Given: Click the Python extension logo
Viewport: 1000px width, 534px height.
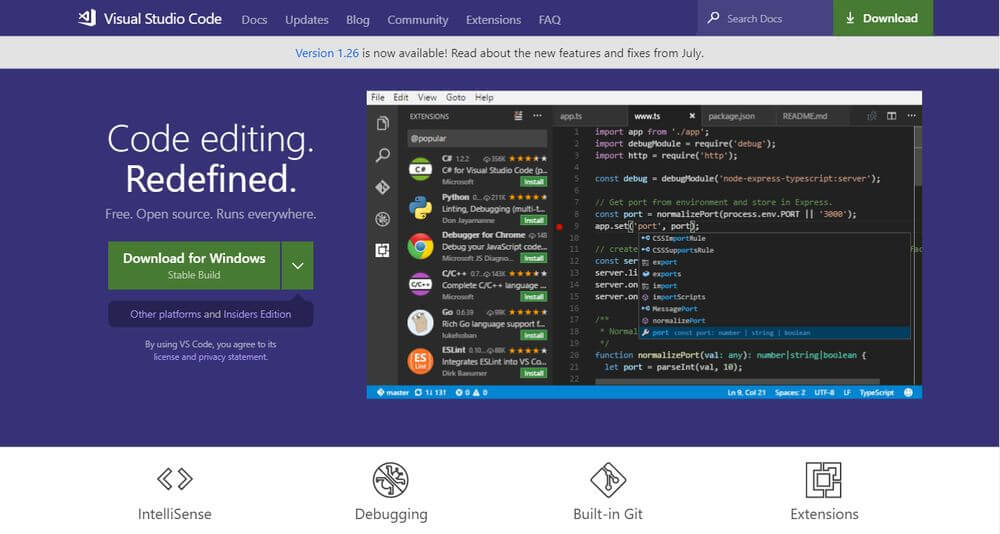Looking at the screenshot, I should [x=420, y=208].
